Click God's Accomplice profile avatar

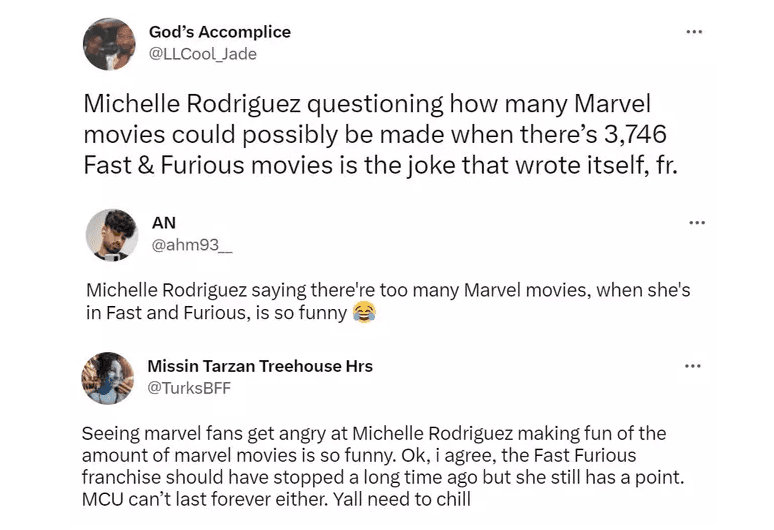pos(109,44)
